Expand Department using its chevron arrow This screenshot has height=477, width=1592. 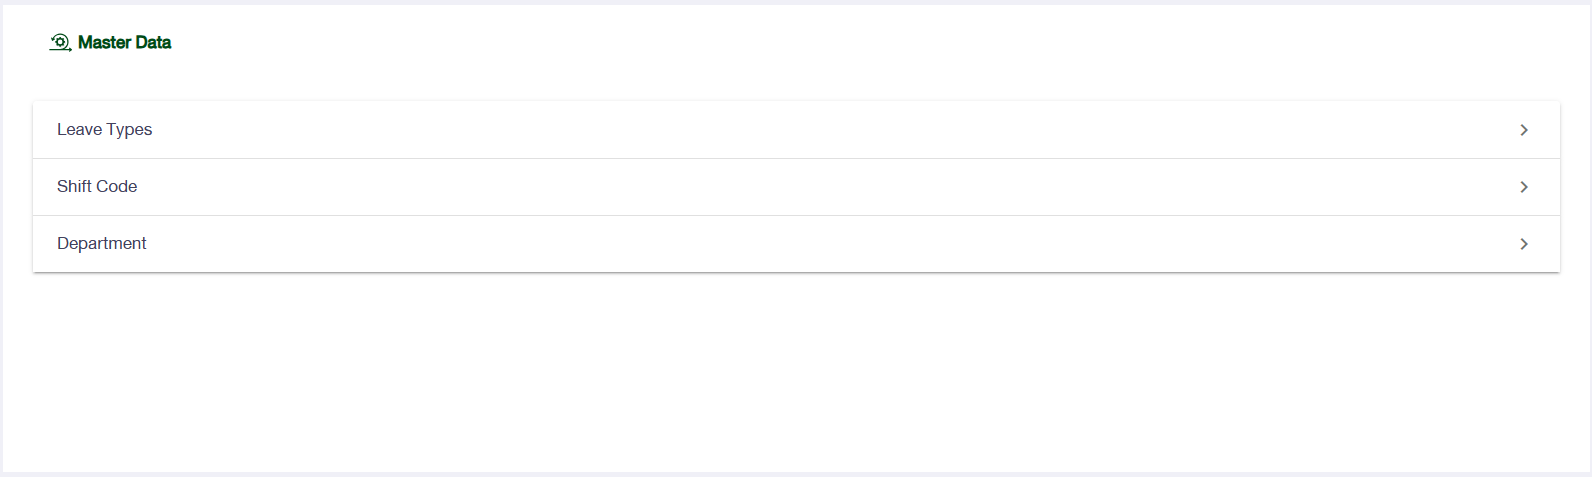pyautogui.click(x=1524, y=244)
